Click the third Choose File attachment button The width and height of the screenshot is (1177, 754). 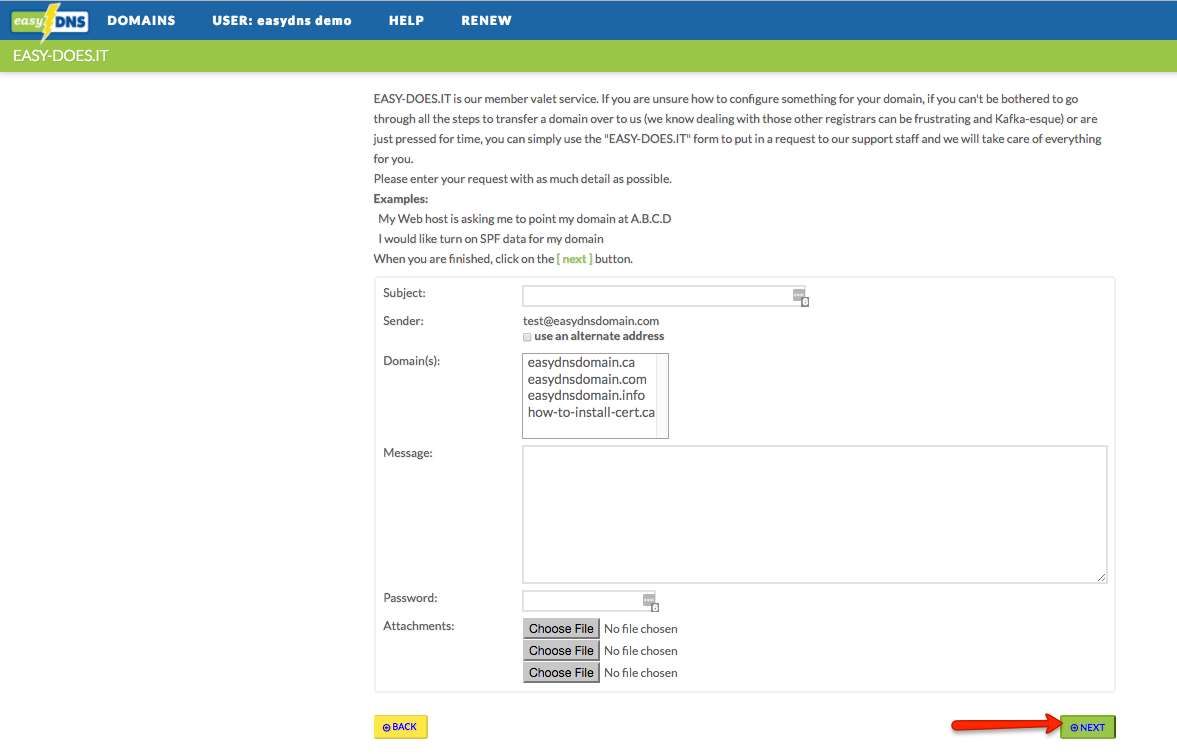pos(561,672)
